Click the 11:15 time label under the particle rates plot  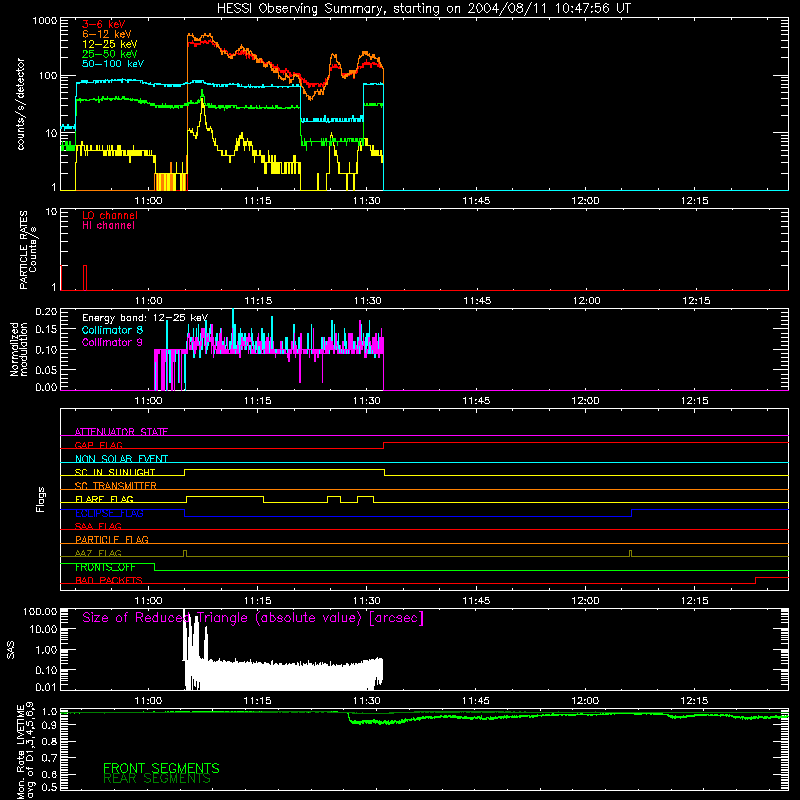[258, 301]
